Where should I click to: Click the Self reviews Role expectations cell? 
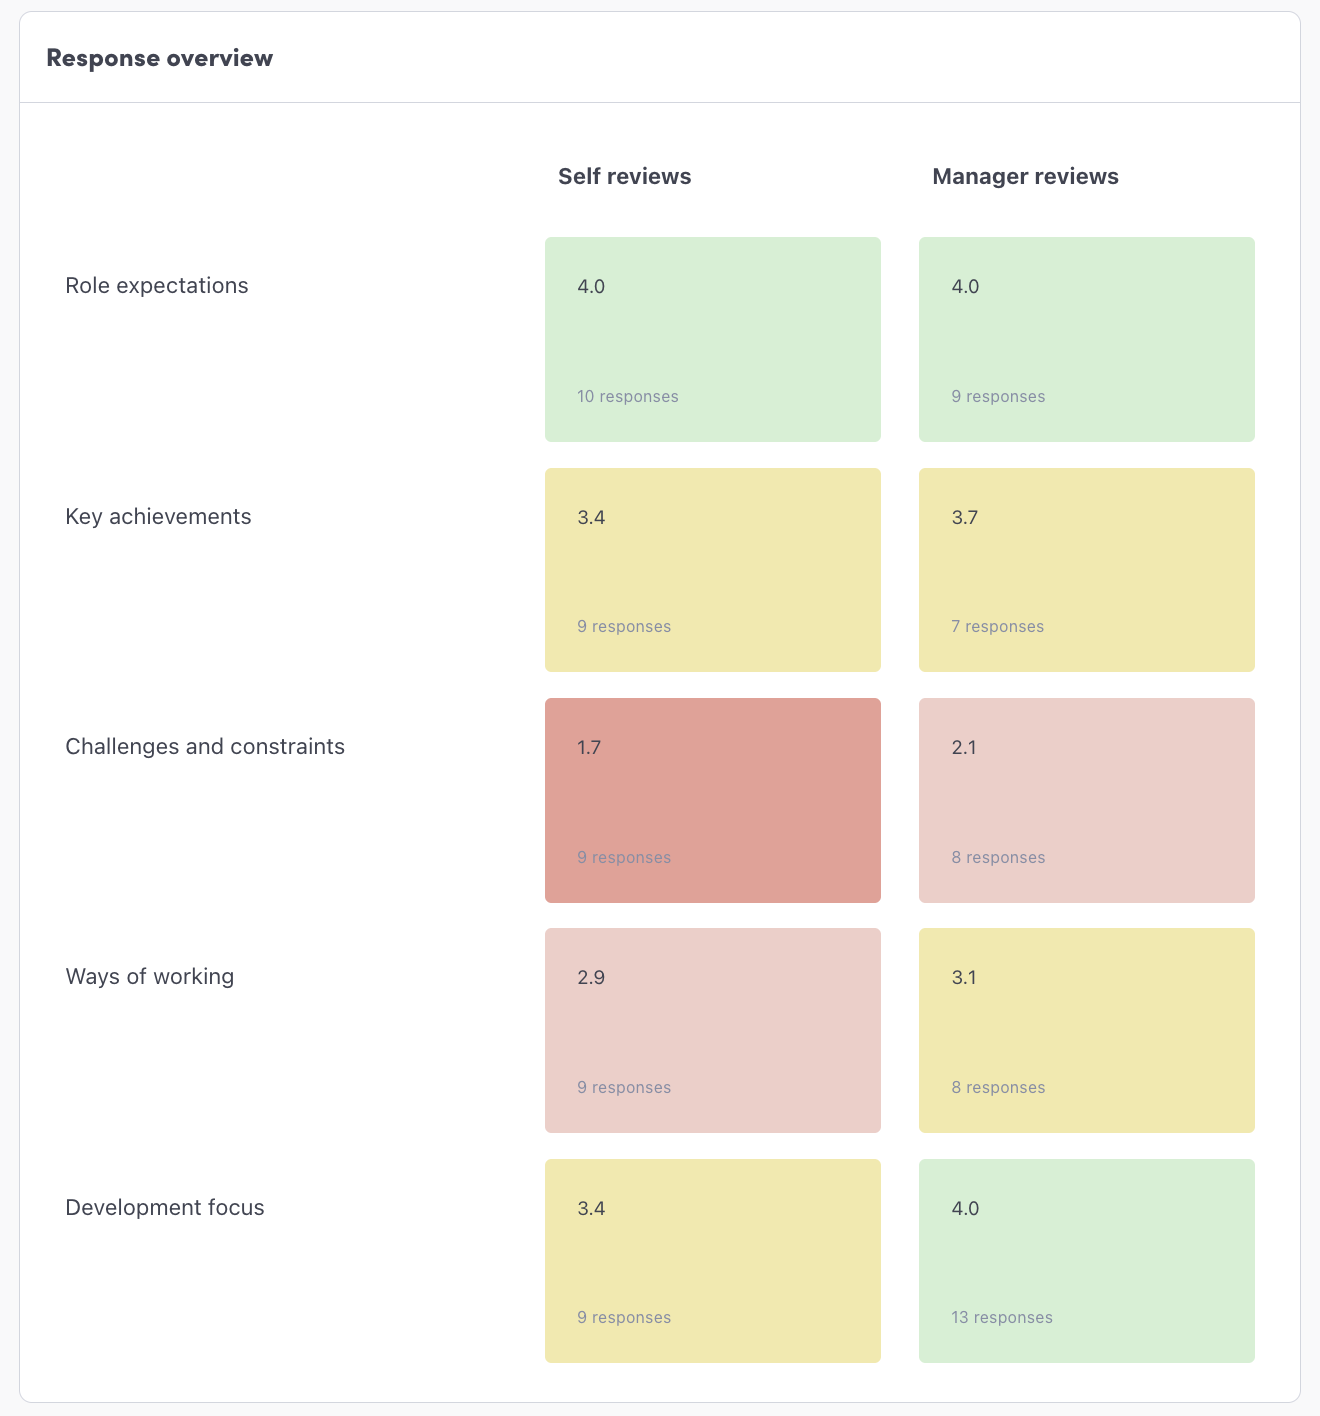pos(712,339)
